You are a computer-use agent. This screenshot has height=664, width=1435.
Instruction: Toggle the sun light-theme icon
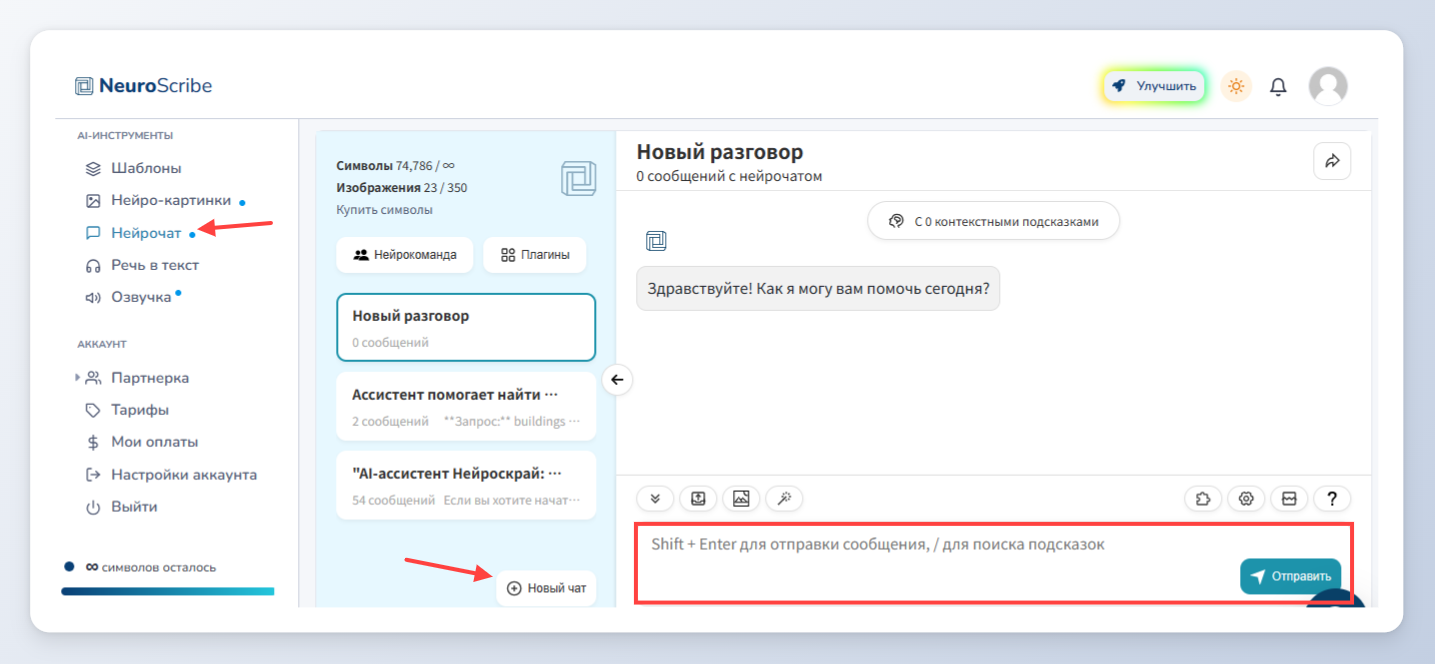point(1236,86)
